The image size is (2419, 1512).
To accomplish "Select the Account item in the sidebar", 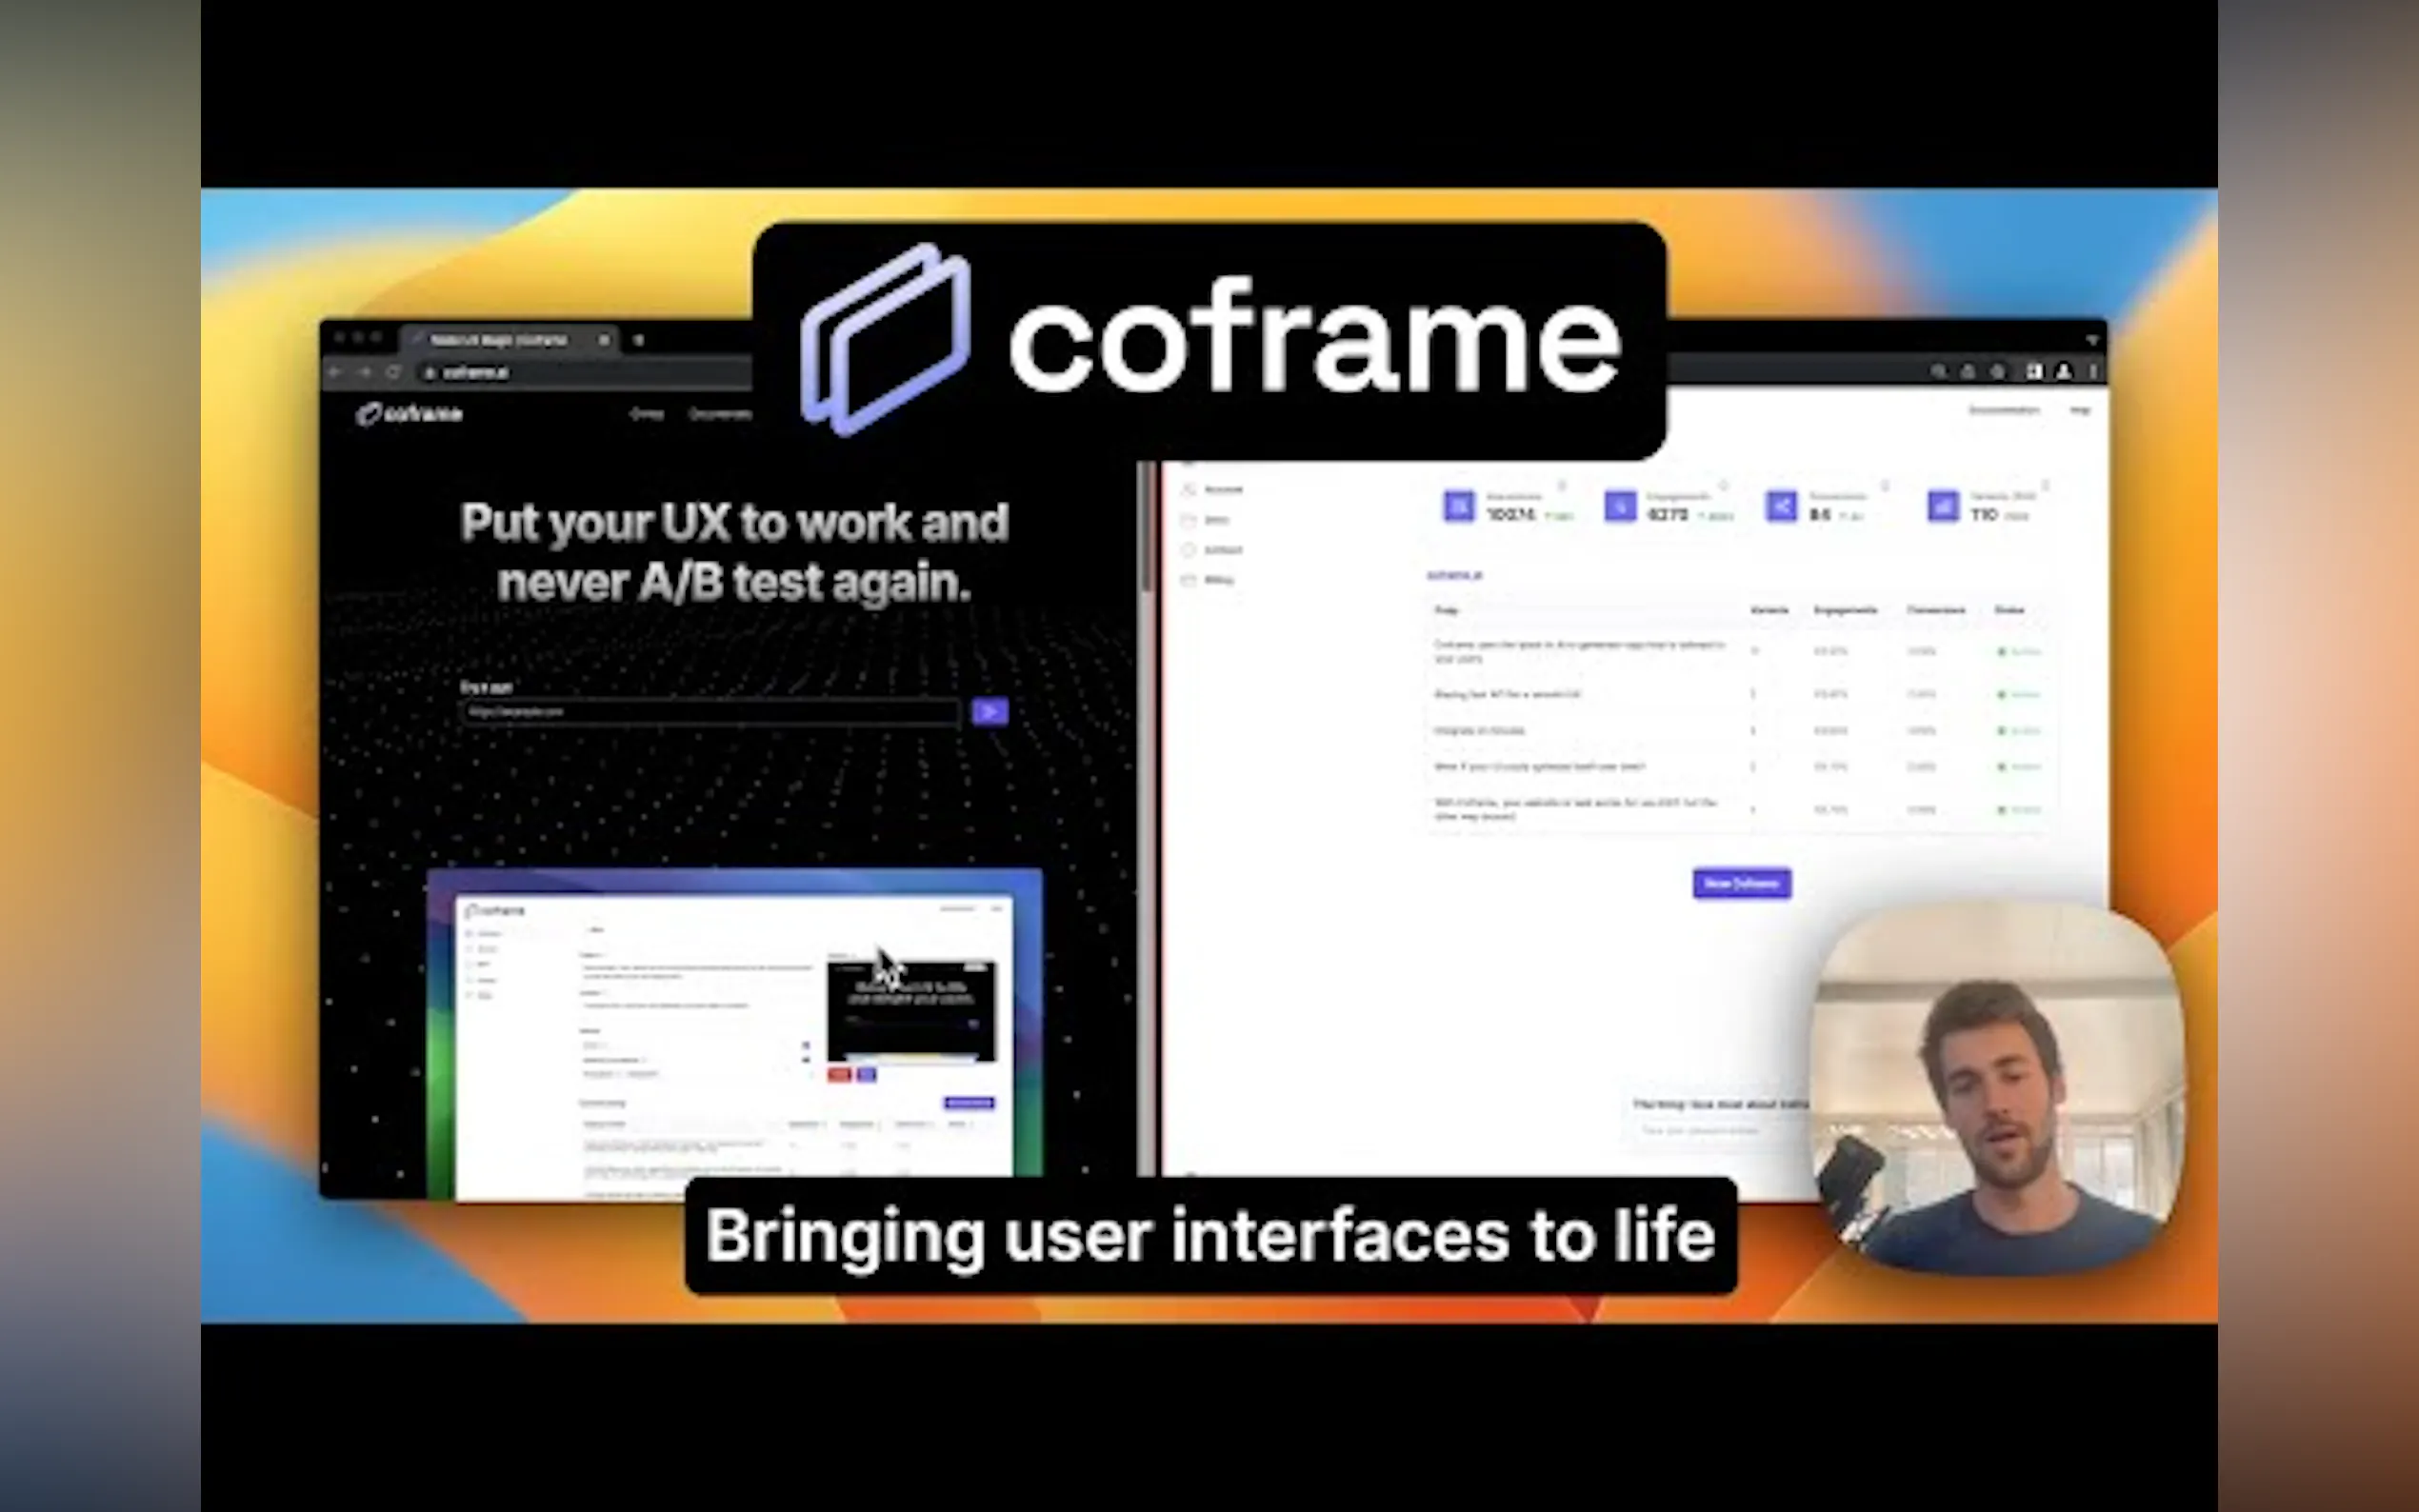I will click(1222, 489).
